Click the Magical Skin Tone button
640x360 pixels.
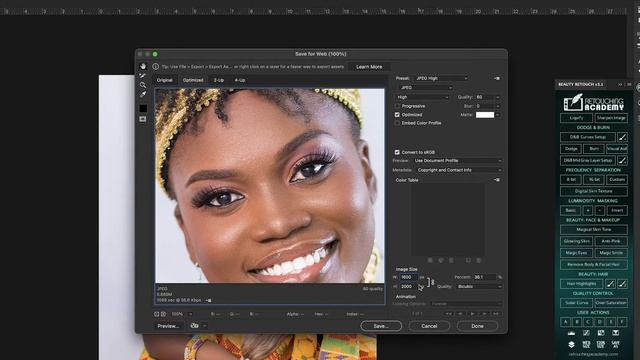point(593,229)
